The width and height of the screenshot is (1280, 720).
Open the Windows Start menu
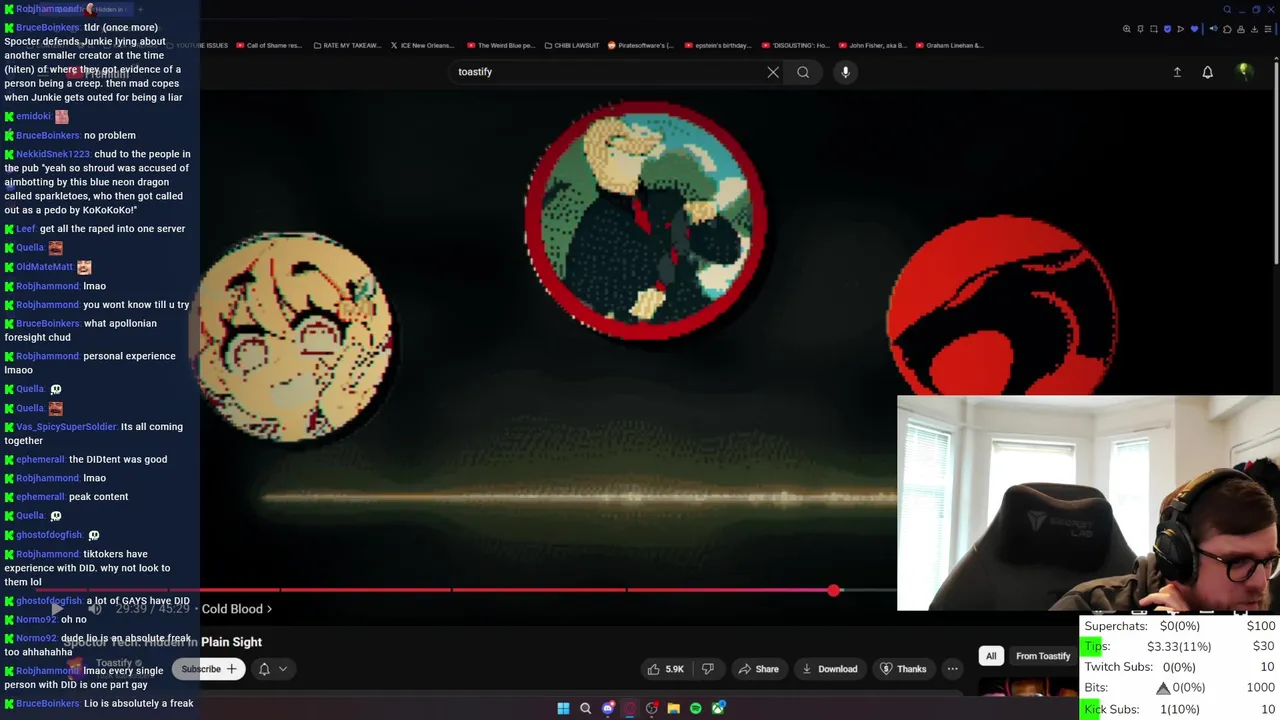pos(563,709)
